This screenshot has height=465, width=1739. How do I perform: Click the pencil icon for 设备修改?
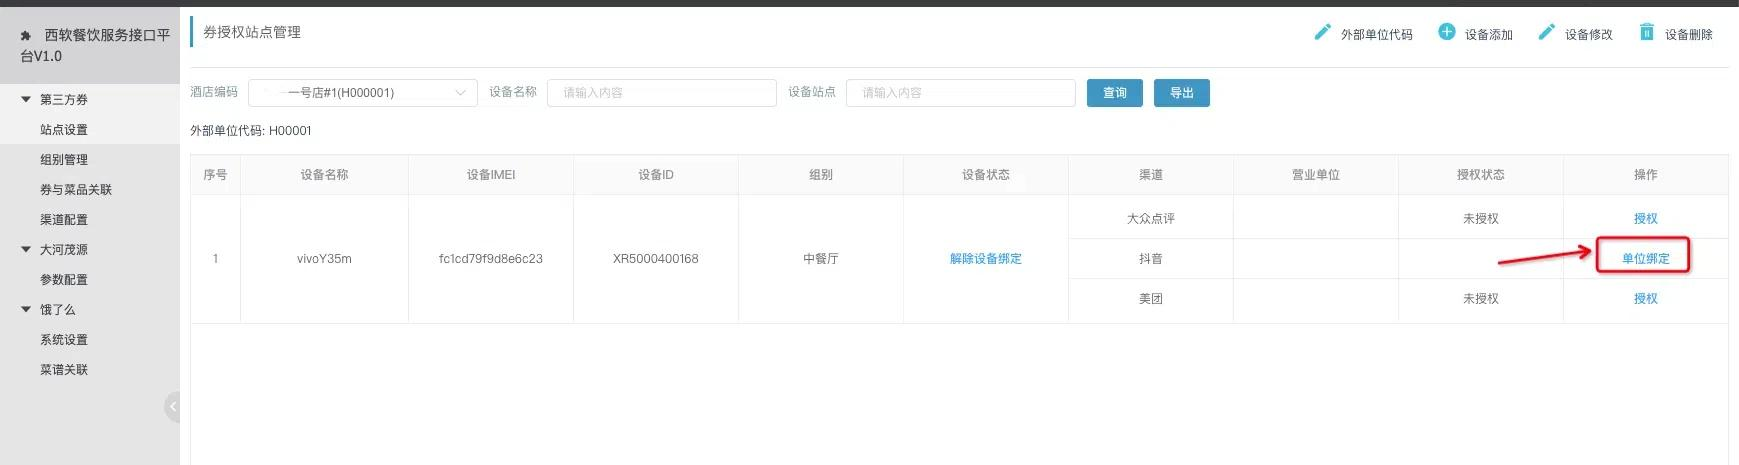point(1546,32)
